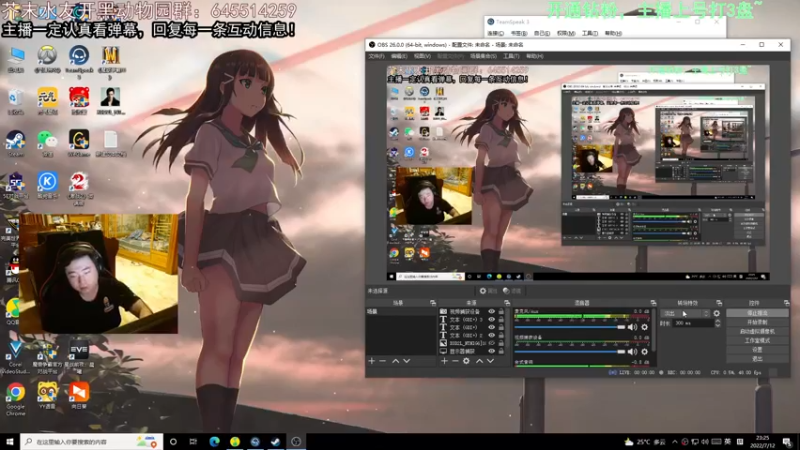Screen dimensions: 800x450
Task: Lock the 显示器捕获 source
Action: [x=501, y=352]
